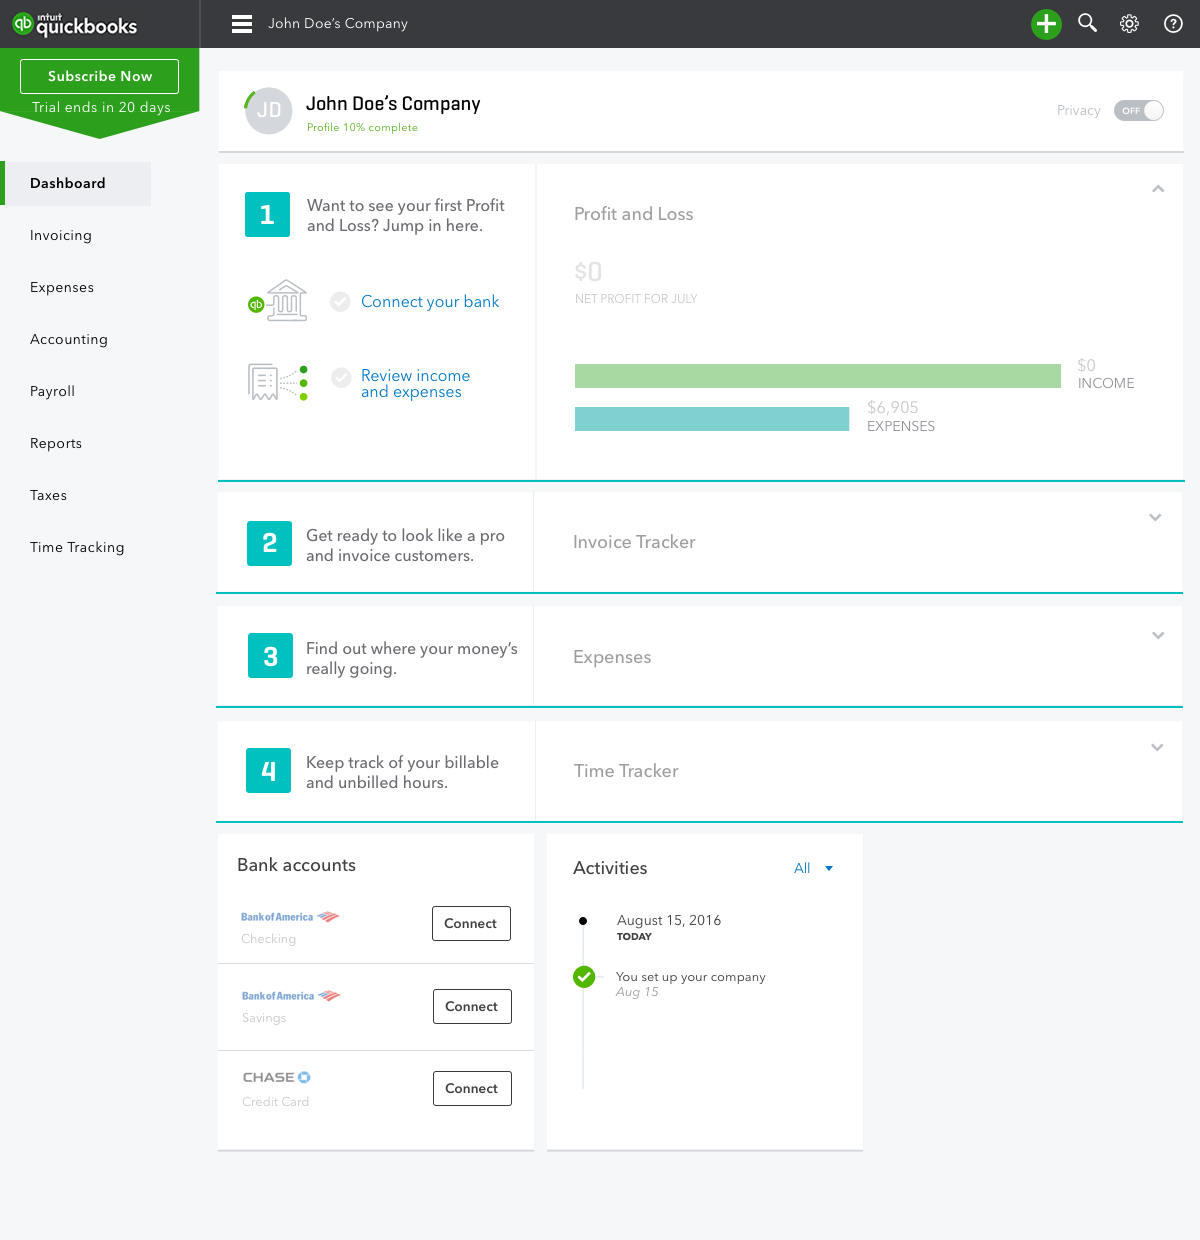The width and height of the screenshot is (1200, 1240).
Task: Open Time Tracking in the sidebar
Action: pos(77,547)
